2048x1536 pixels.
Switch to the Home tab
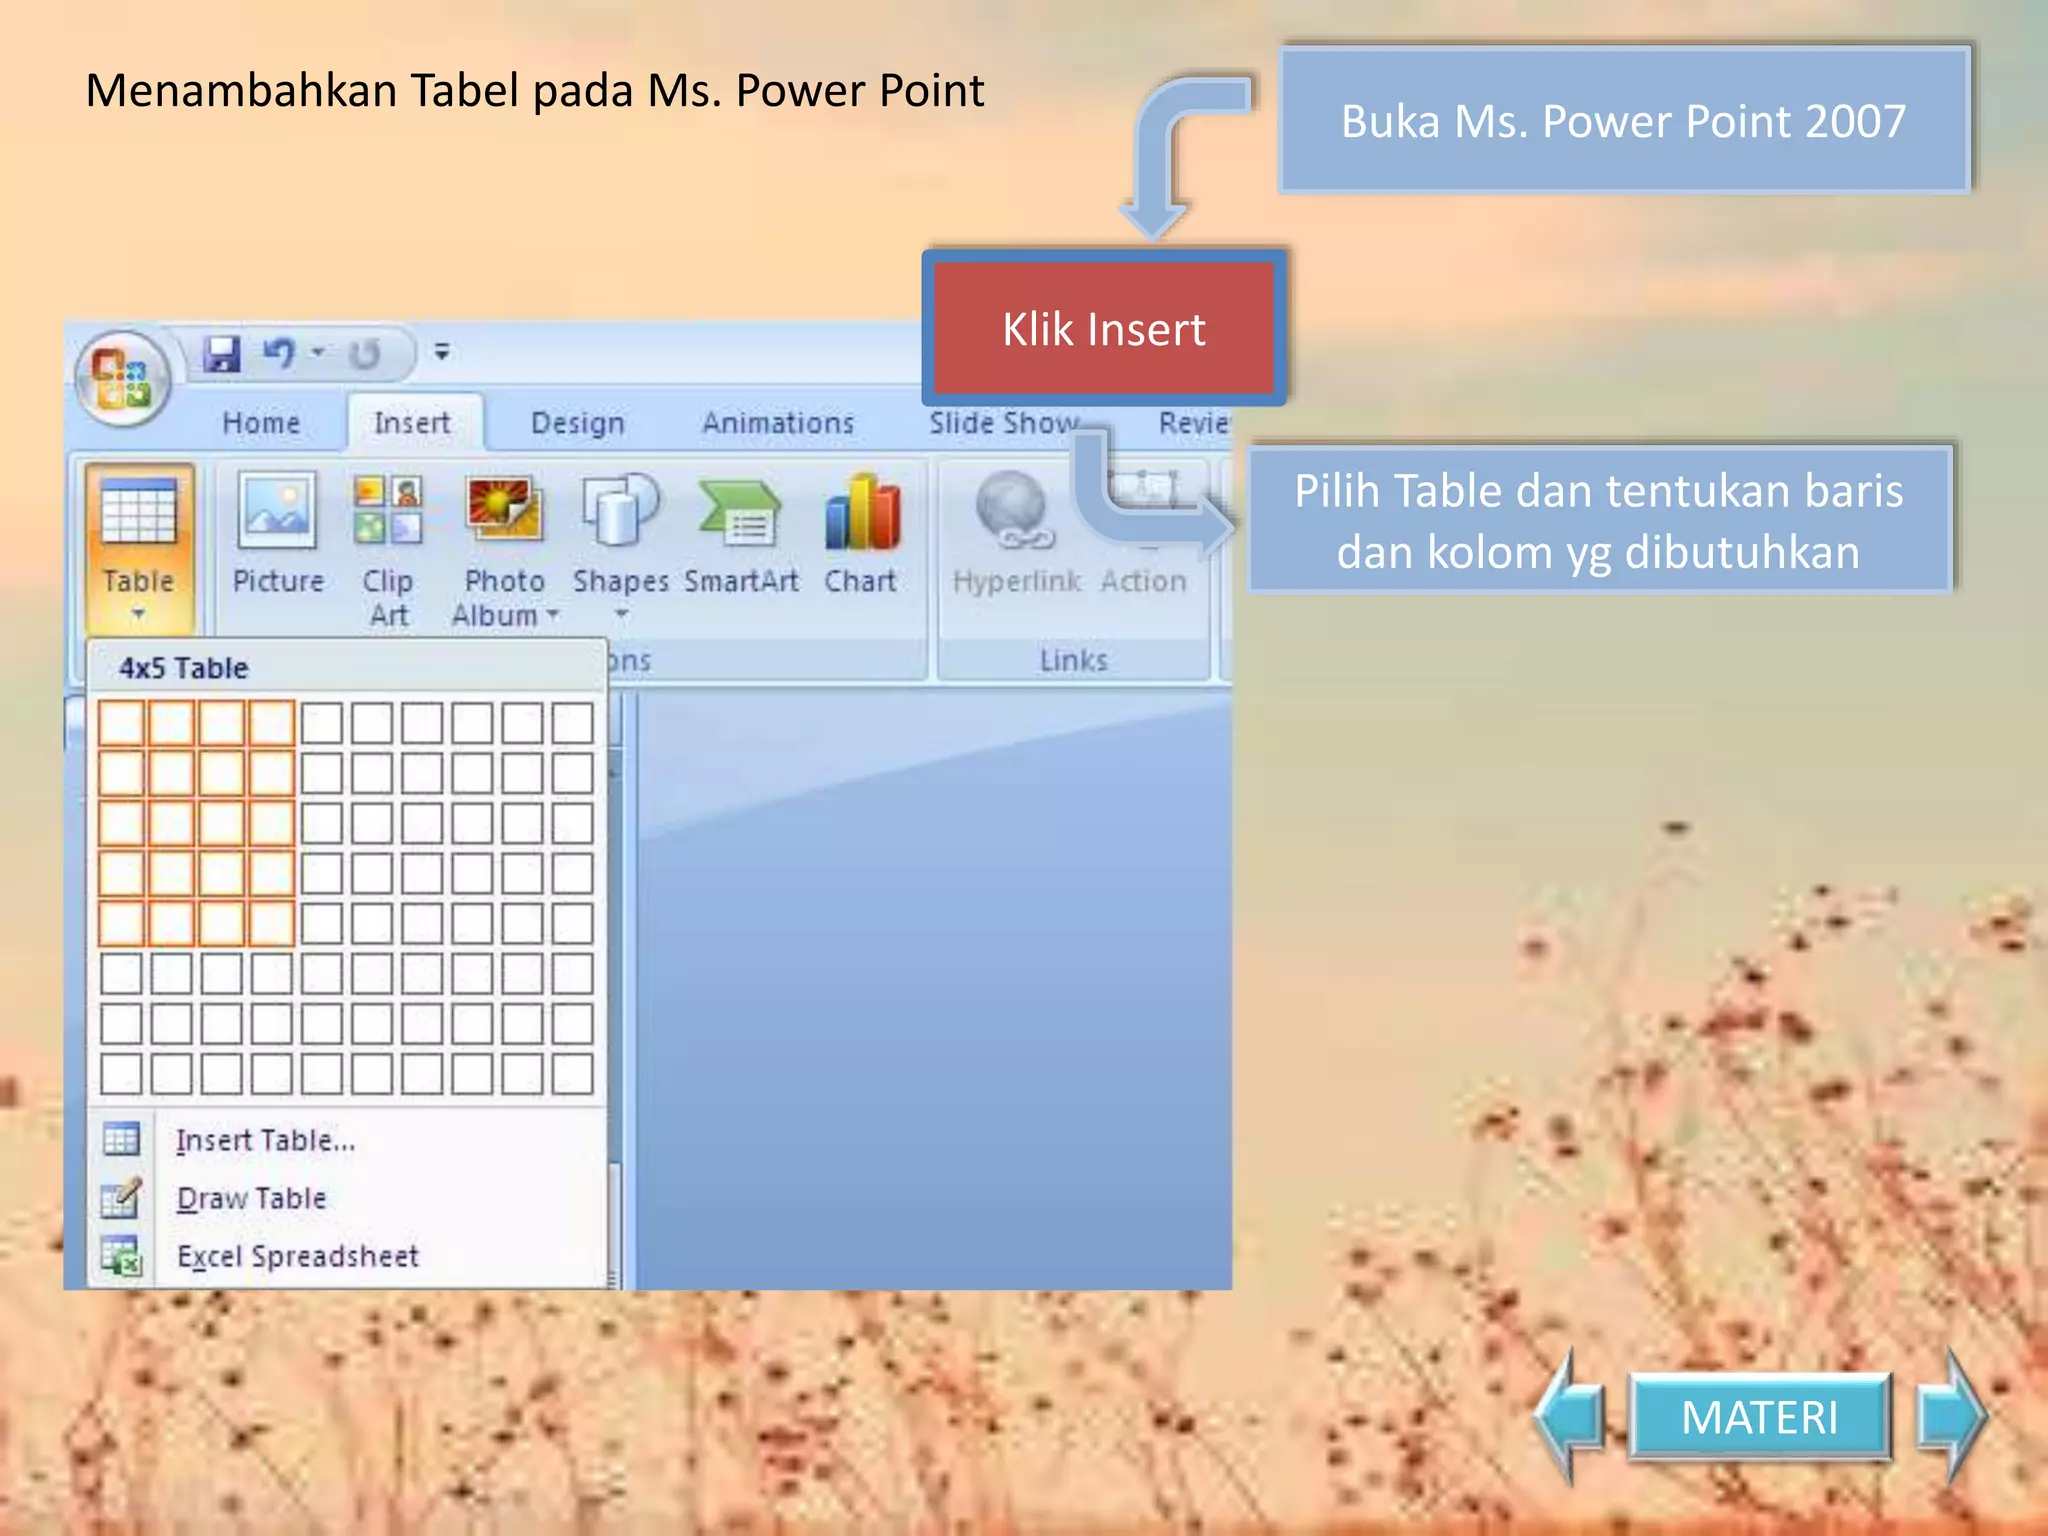tap(261, 423)
